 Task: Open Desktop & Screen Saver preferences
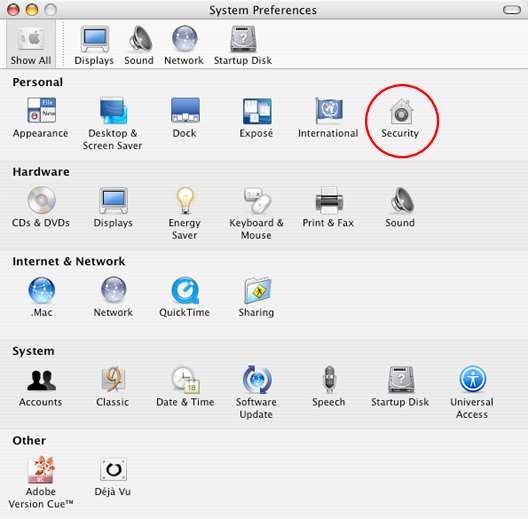[113, 123]
